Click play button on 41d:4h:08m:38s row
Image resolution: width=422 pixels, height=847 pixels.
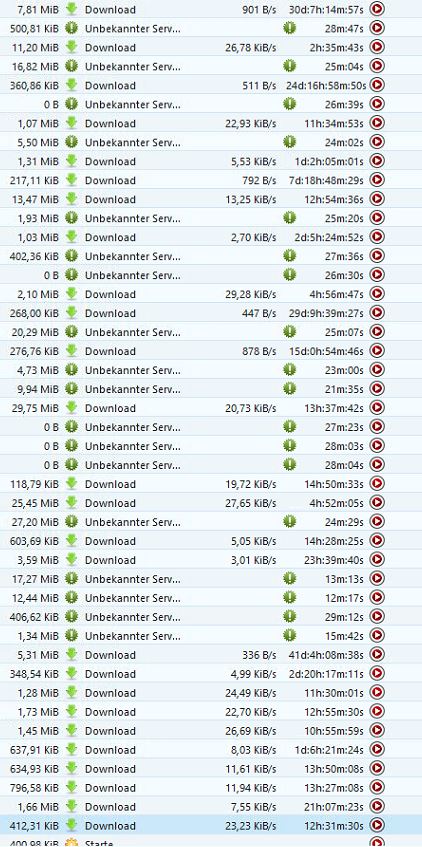tap(377, 655)
